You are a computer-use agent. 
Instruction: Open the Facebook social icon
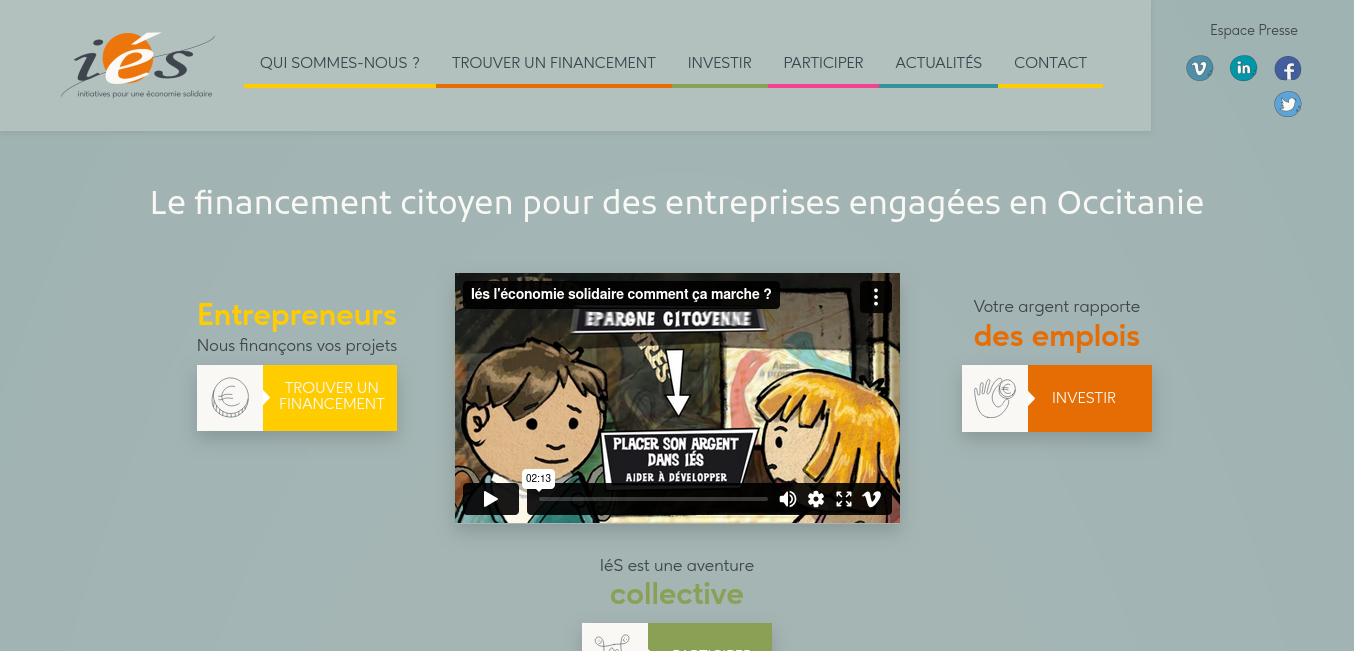tap(1288, 69)
